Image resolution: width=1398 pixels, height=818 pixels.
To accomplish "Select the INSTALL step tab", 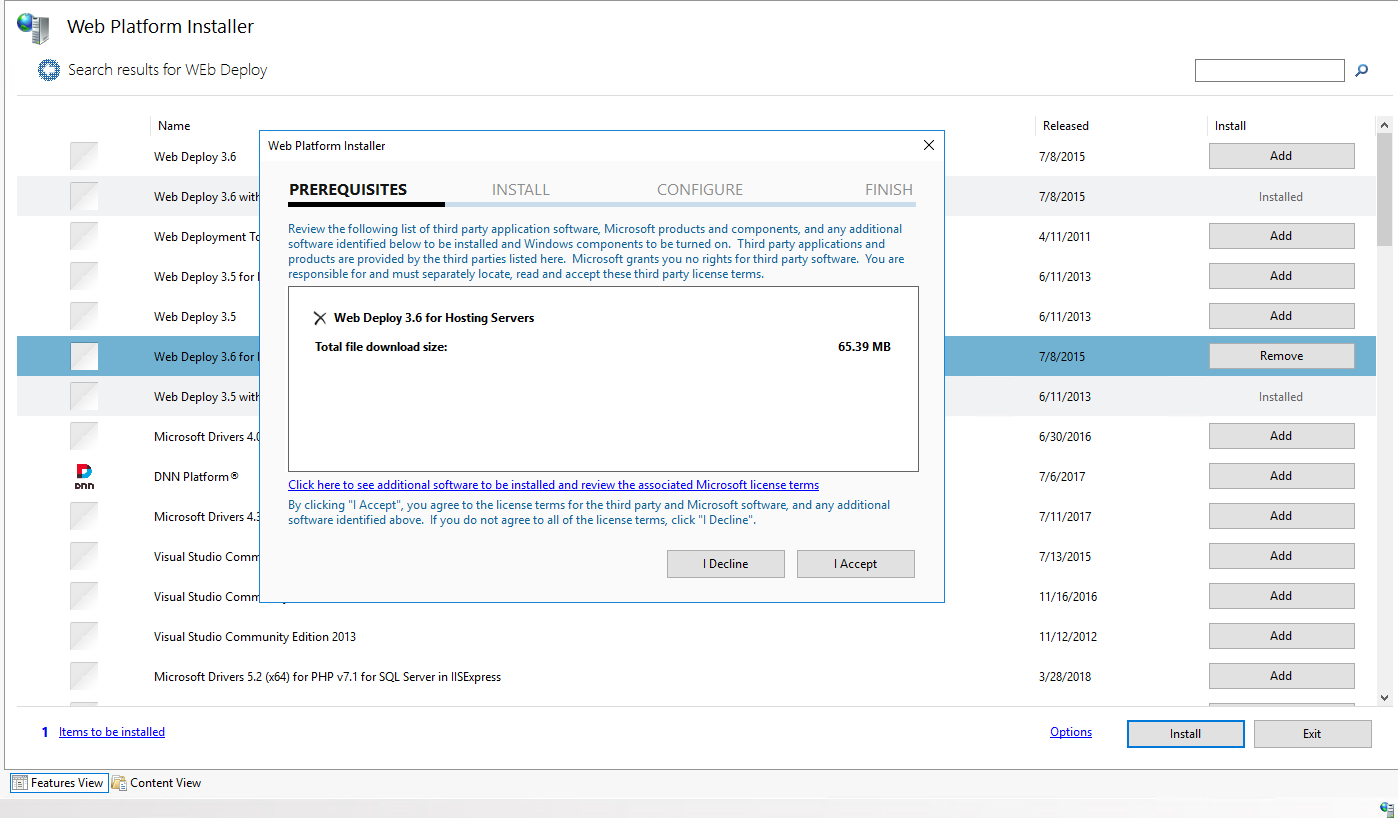I will [x=521, y=190].
